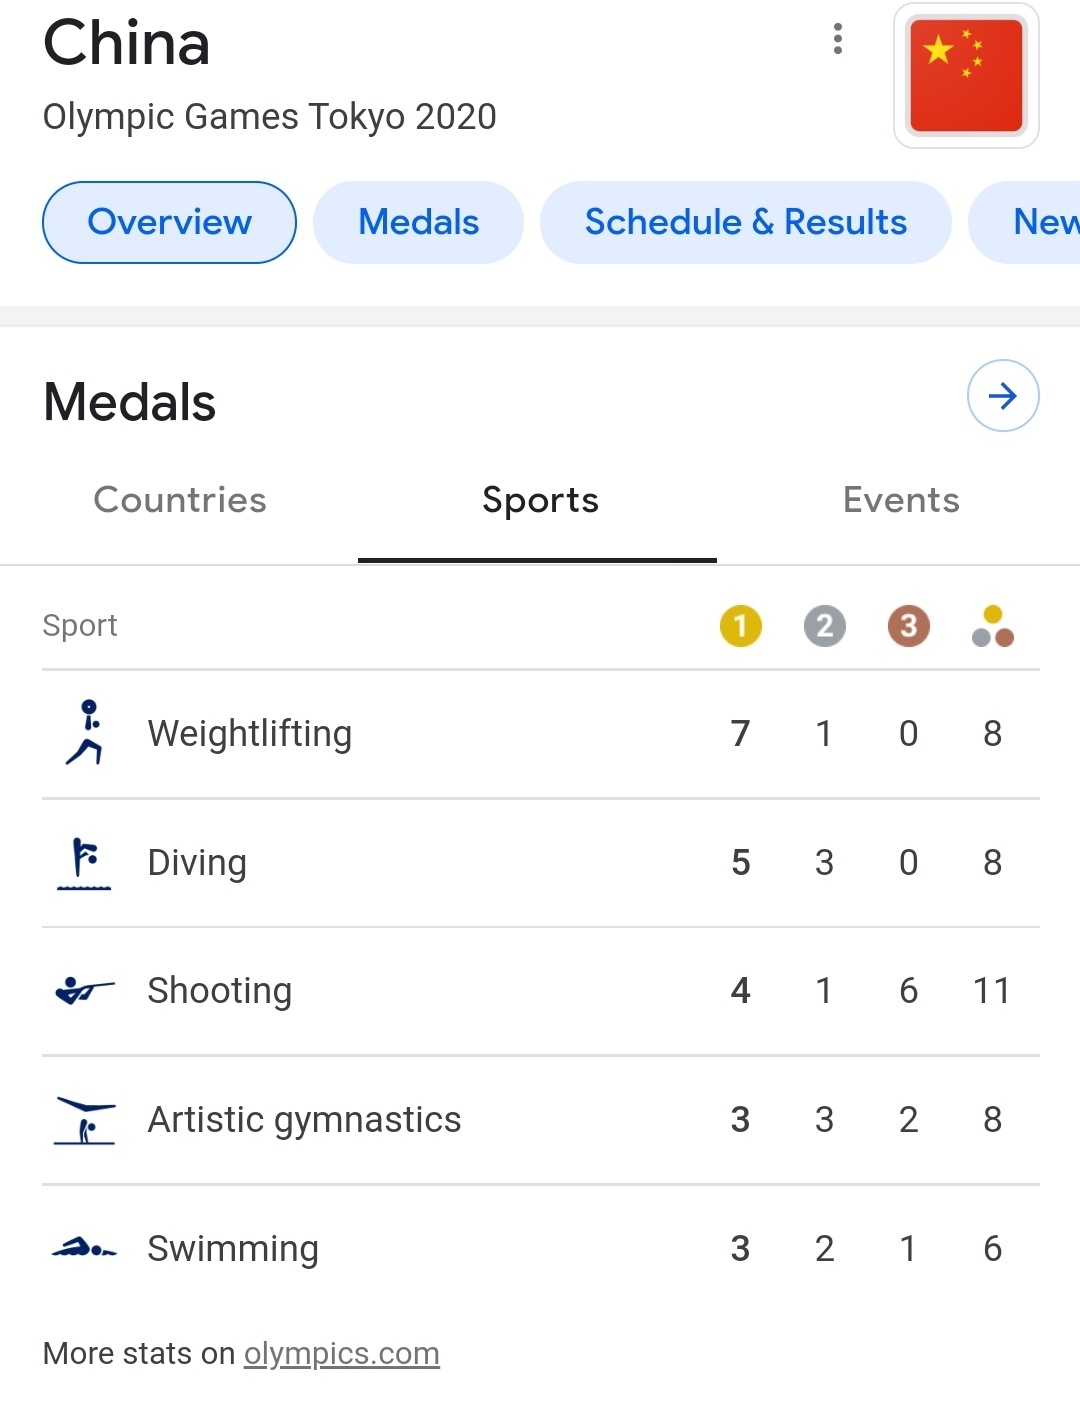
Task: Switch to the Events tab
Action: (x=901, y=500)
